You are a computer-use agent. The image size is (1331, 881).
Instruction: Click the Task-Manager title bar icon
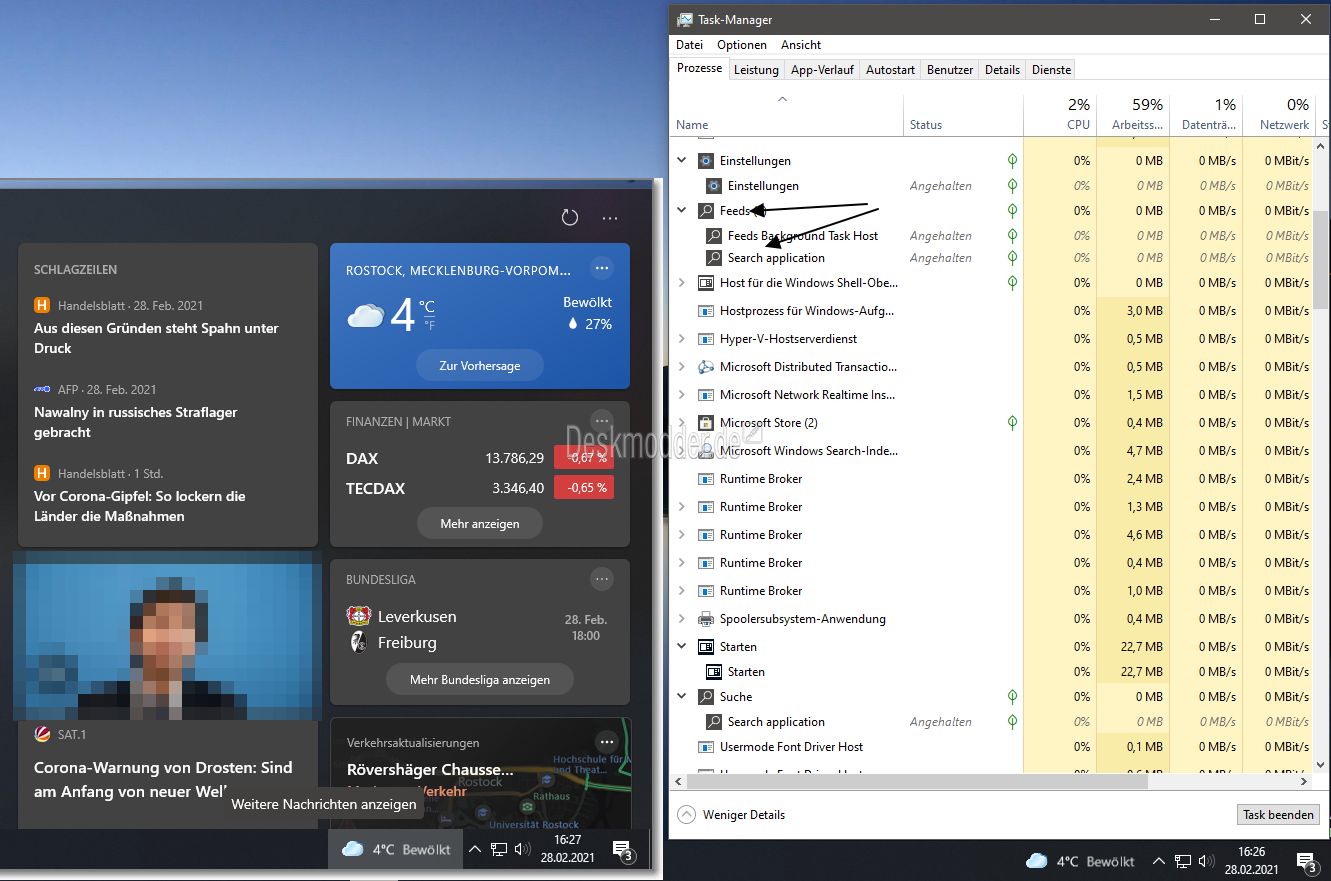(685, 19)
